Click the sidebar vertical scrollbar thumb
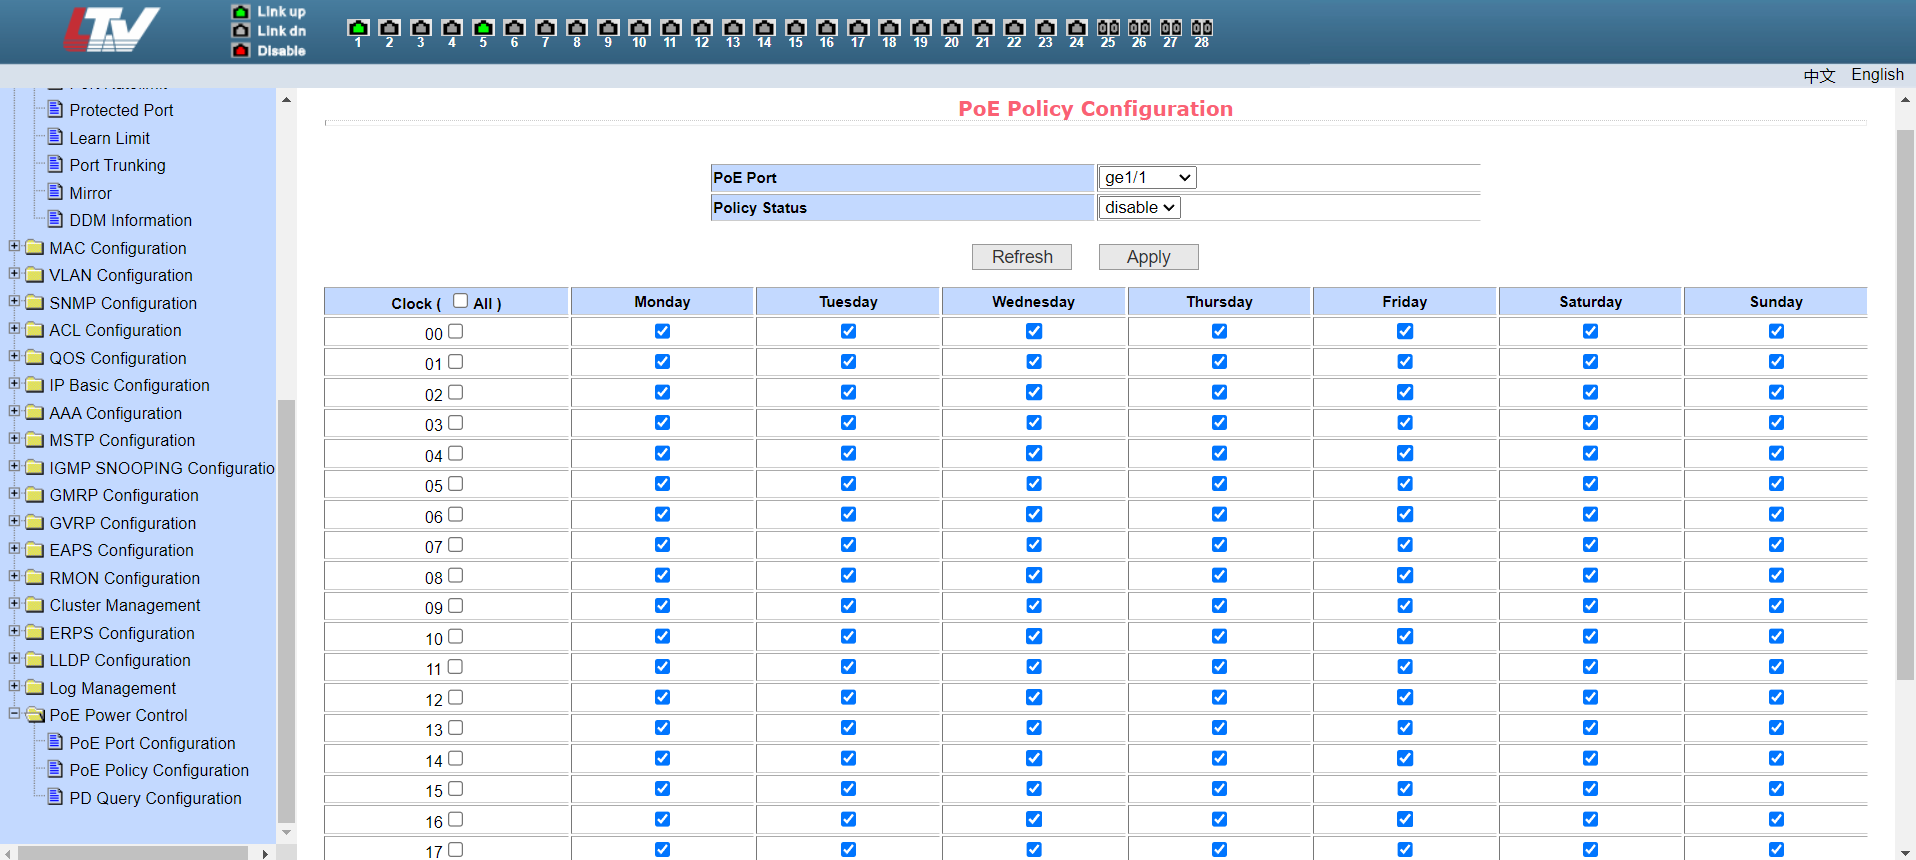Viewport: 1916px width, 860px height. coord(286,610)
